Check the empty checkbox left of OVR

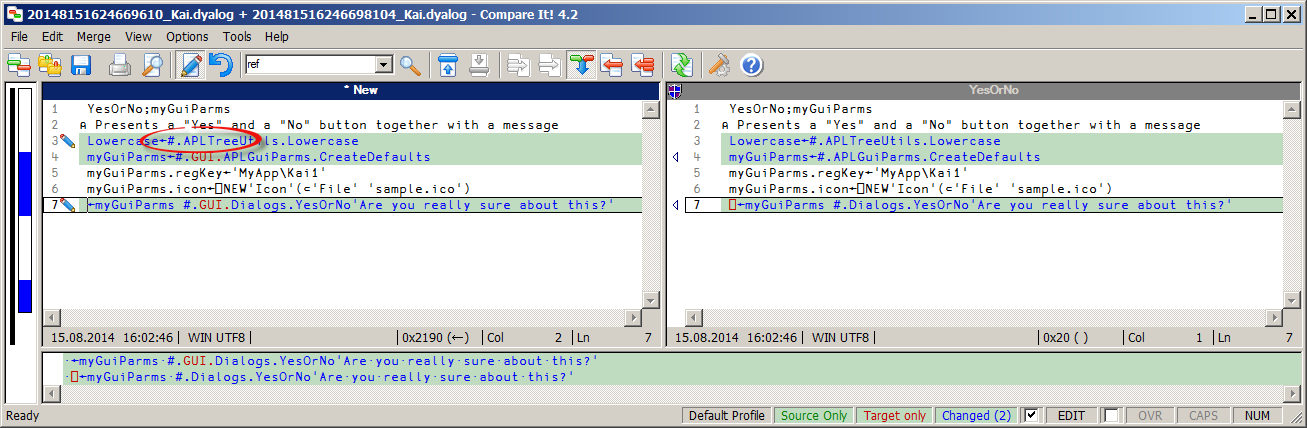tap(1111, 415)
